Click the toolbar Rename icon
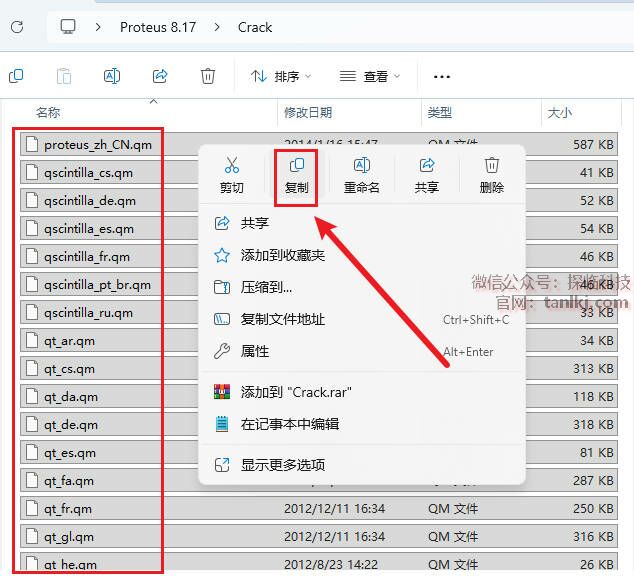 point(112,76)
